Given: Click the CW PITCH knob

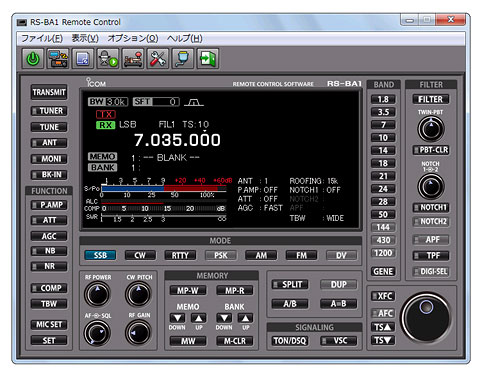Looking at the screenshot, I should tap(138, 294).
